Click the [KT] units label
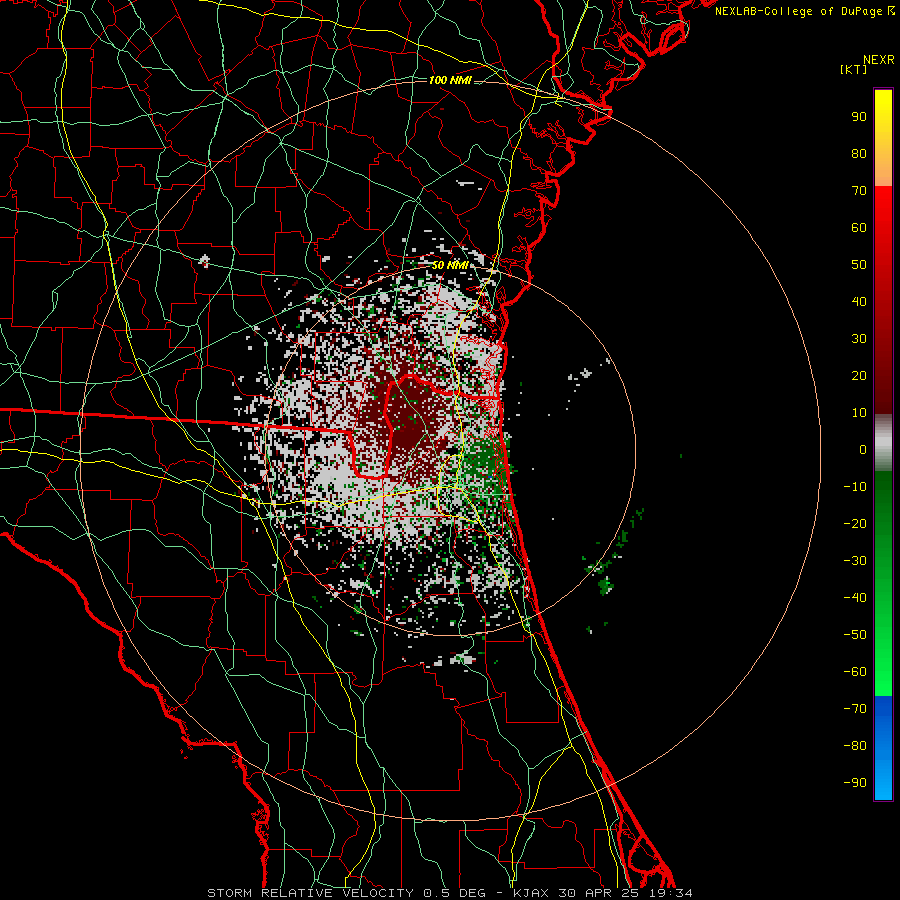 pyautogui.click(x=854, y=69)
